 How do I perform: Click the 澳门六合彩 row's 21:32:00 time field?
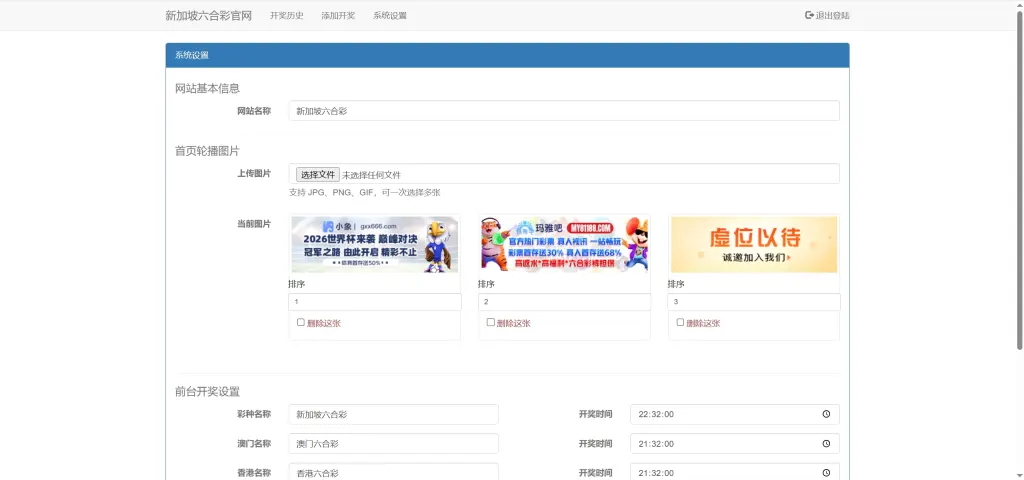735,443
